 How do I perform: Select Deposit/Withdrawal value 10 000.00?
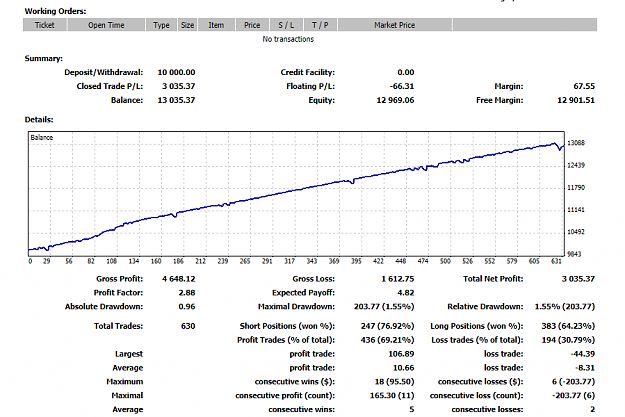point(176,73)
